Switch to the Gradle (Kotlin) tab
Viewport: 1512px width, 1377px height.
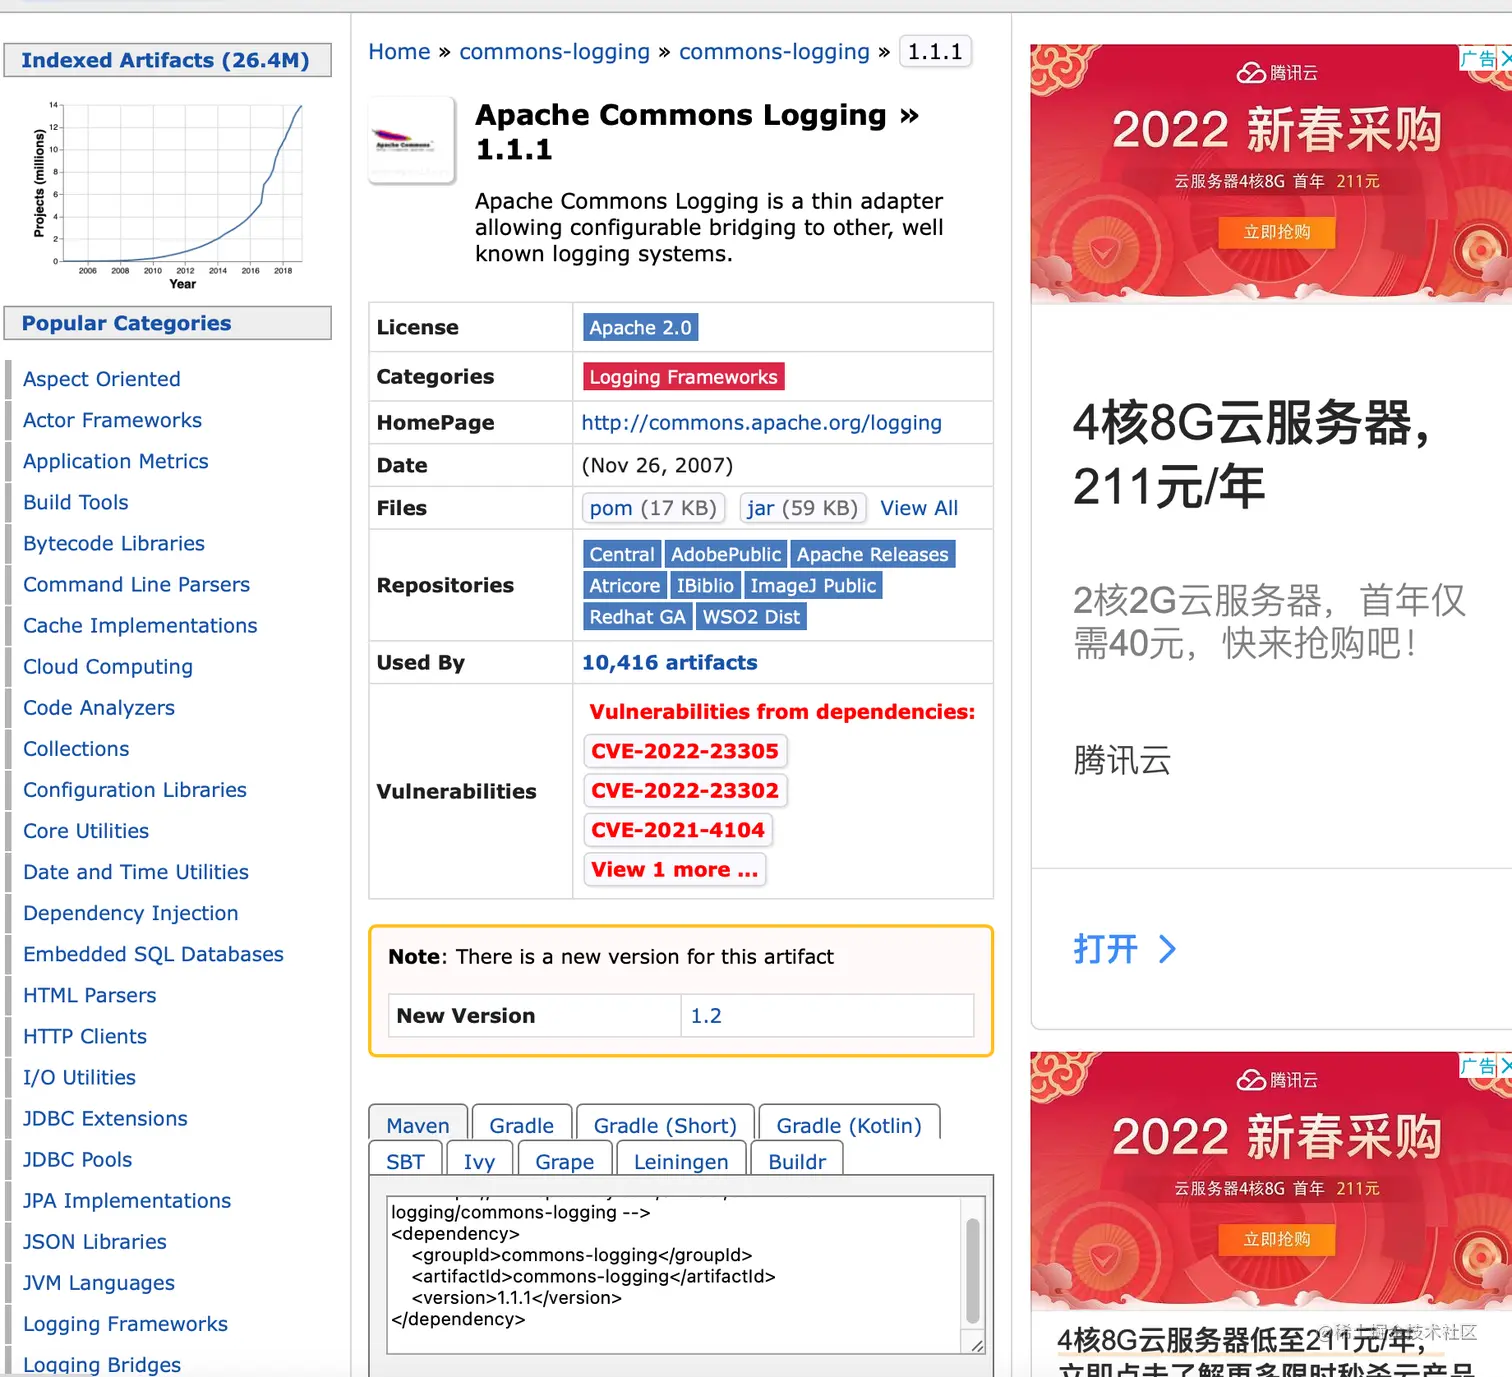pos(849,1125)
